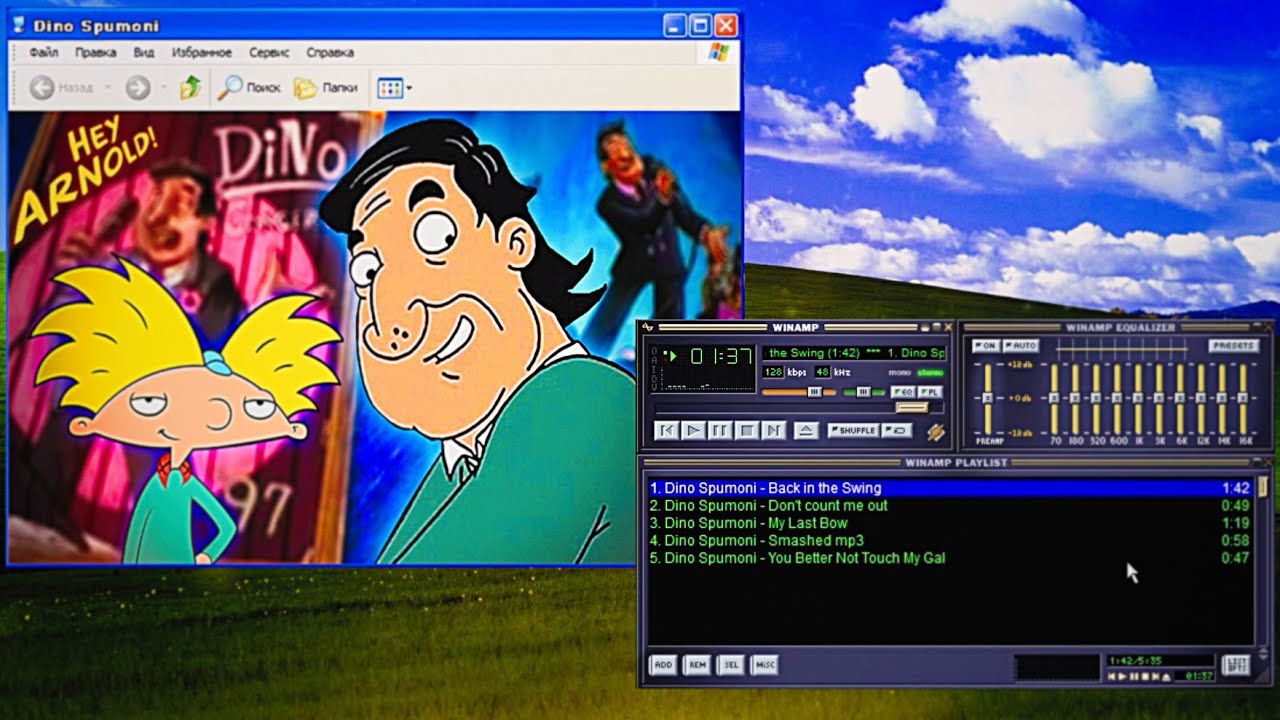This screenshot has height=720, width=1280.
Task: Click the Winamp balance slider
Action: click(863, 392)
